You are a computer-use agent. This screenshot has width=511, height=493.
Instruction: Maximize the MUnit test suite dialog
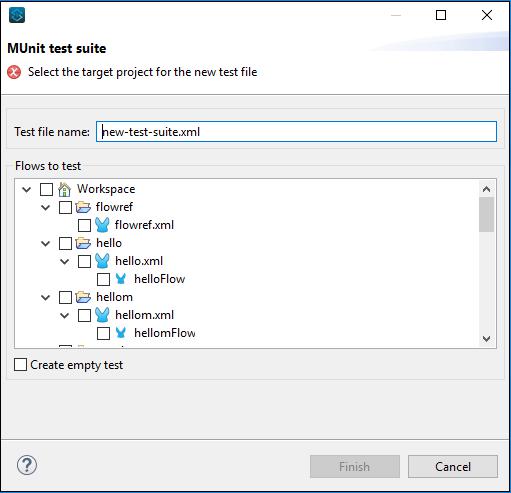point(441,15)
